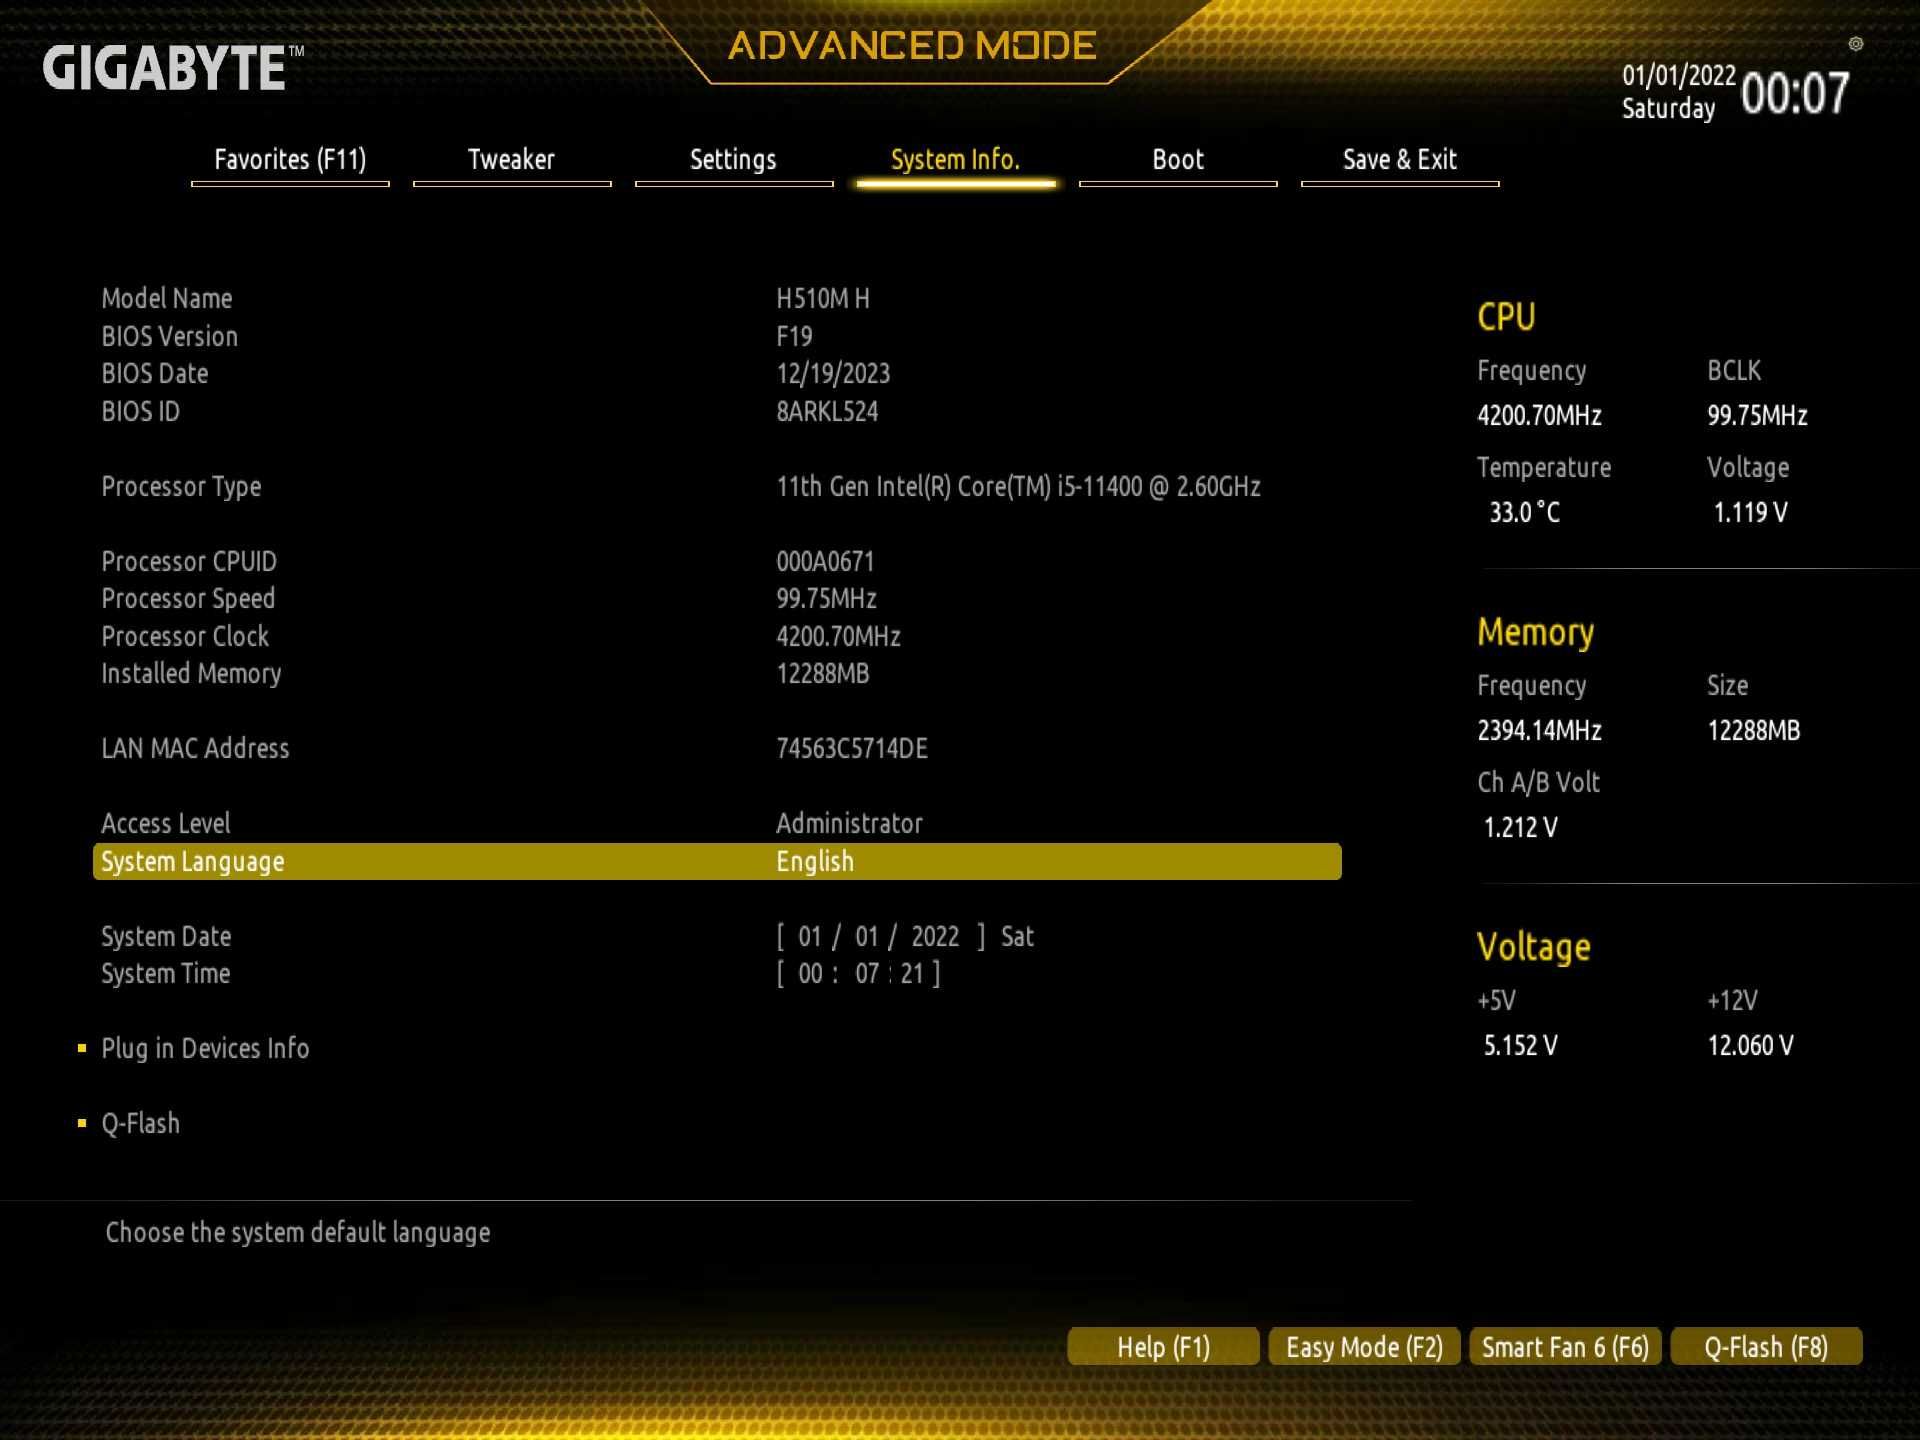Image resolution: width=1920 pixels, height=1440 pixels.
Task: Open the Q-Flash submenu entry in list
Action: [x=140, y=1123]
